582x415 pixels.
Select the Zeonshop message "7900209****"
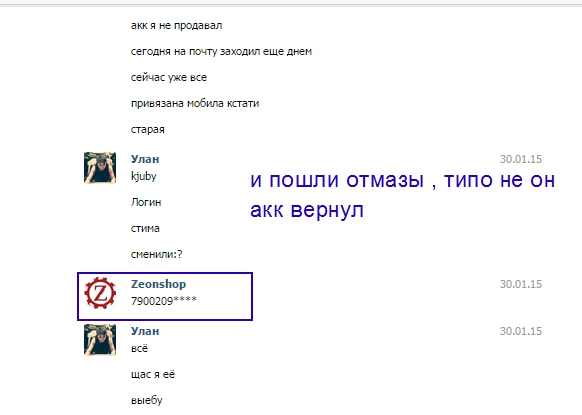(164, 301)
